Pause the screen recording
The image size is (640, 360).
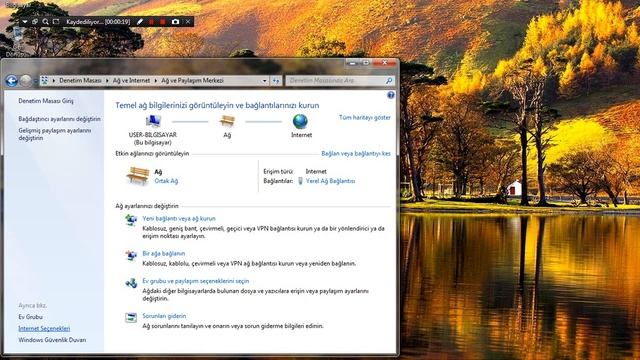tap(151, 22)
